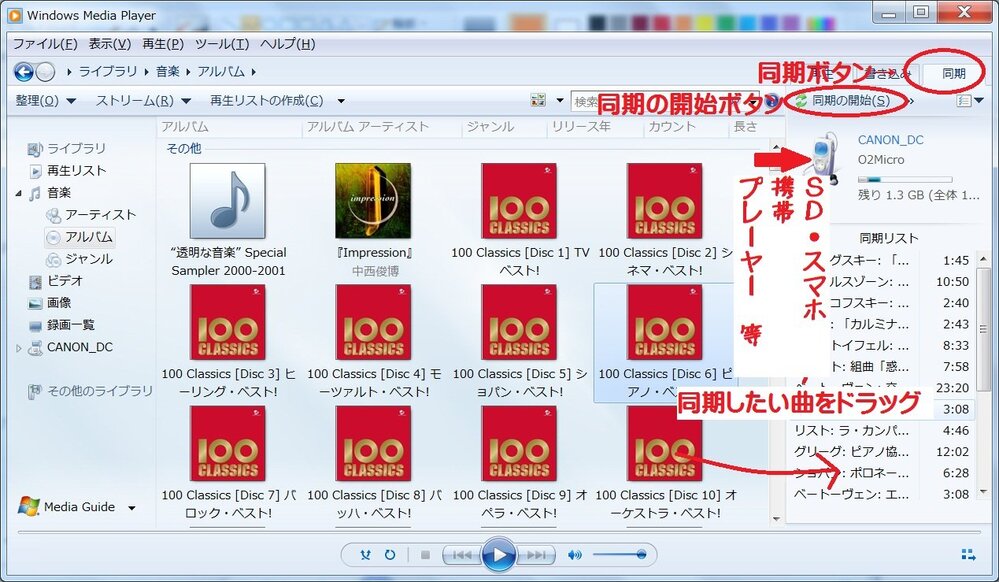This screenshot has height=582, width=999.
Task: Open その他のライブラリ
Action: click(x=100, y=391)
